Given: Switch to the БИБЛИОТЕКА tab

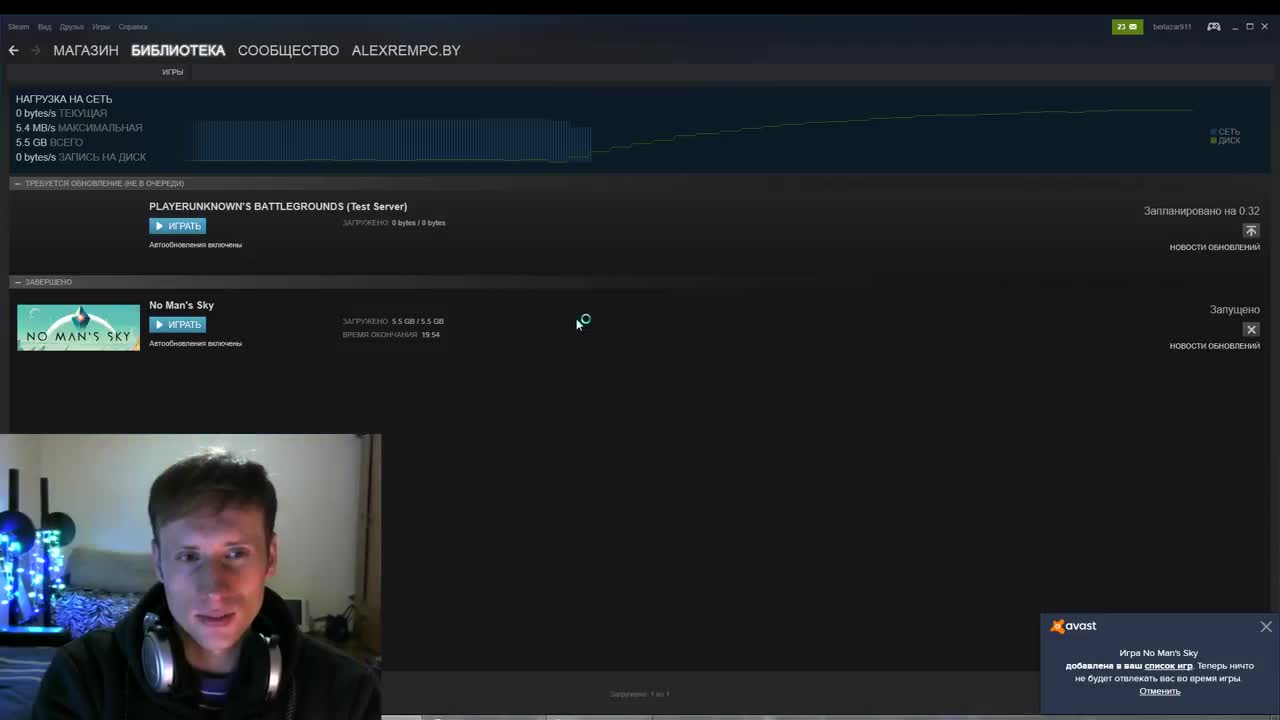Looking at the screenshot, I should (x=178, y=50).
